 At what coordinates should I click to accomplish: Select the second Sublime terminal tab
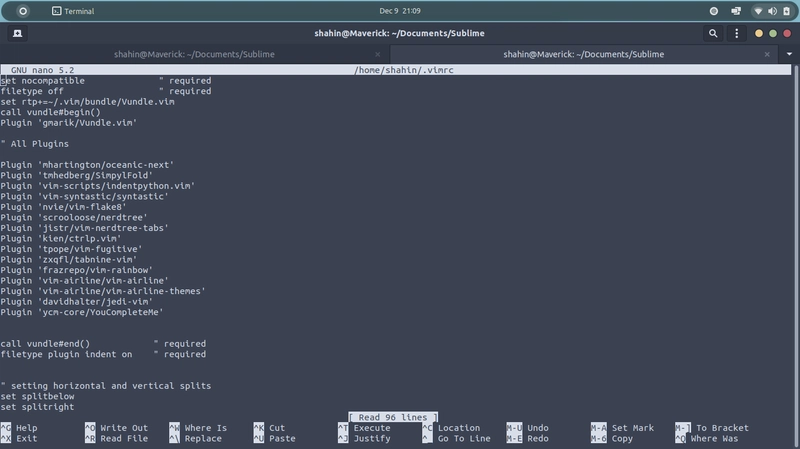[570, 54]
